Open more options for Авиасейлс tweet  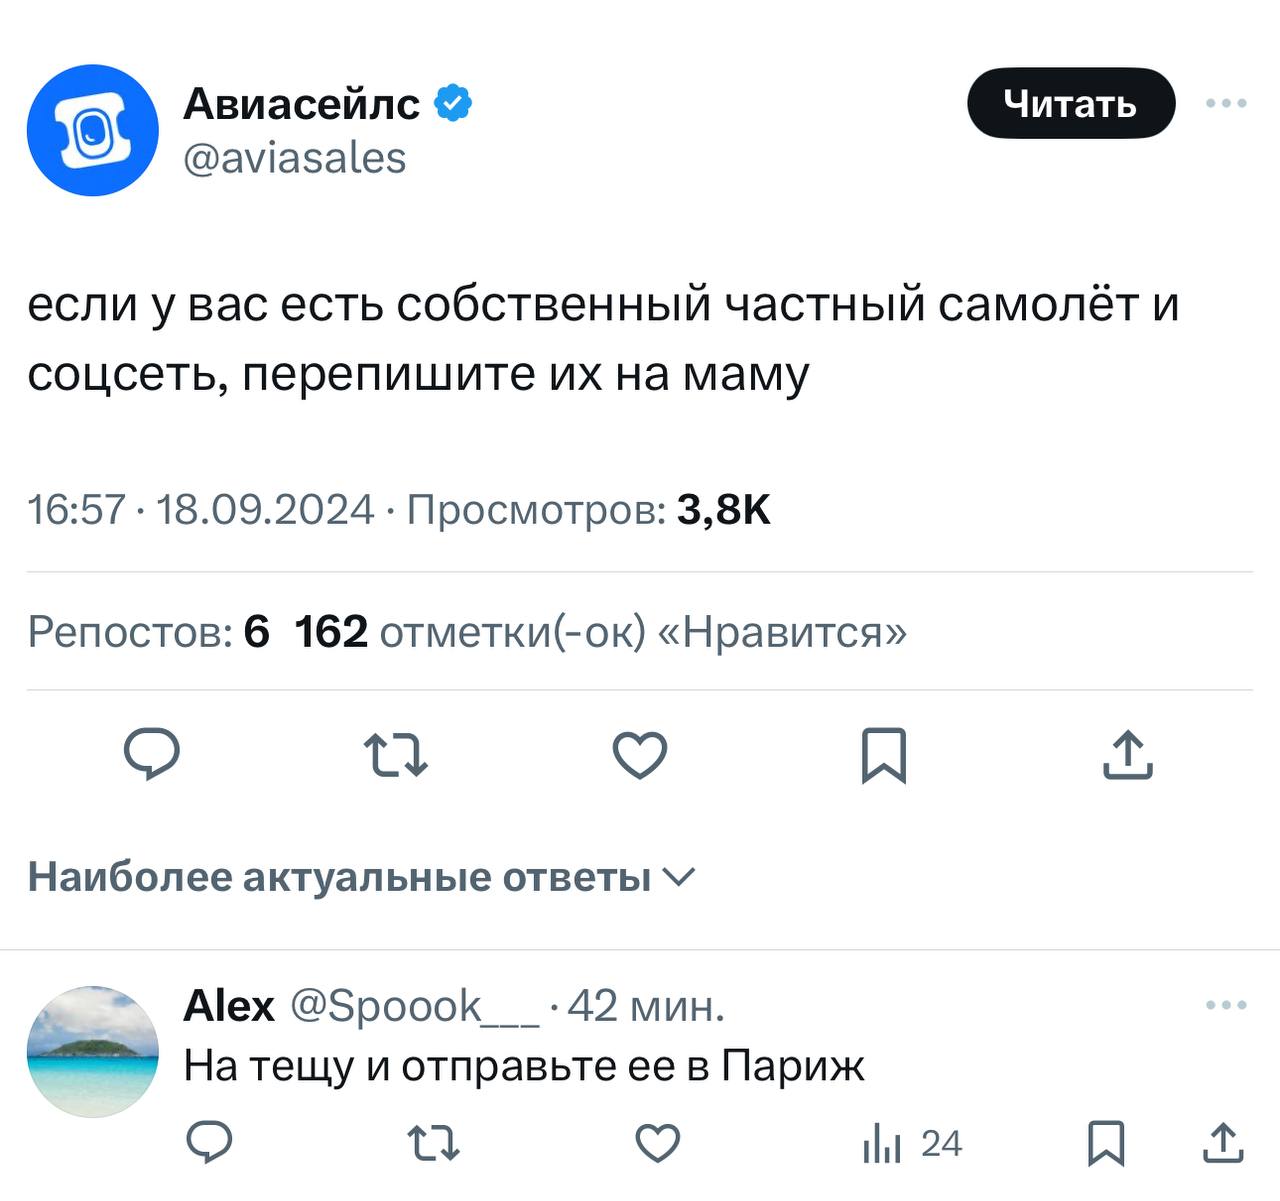tap(1226, 103)
